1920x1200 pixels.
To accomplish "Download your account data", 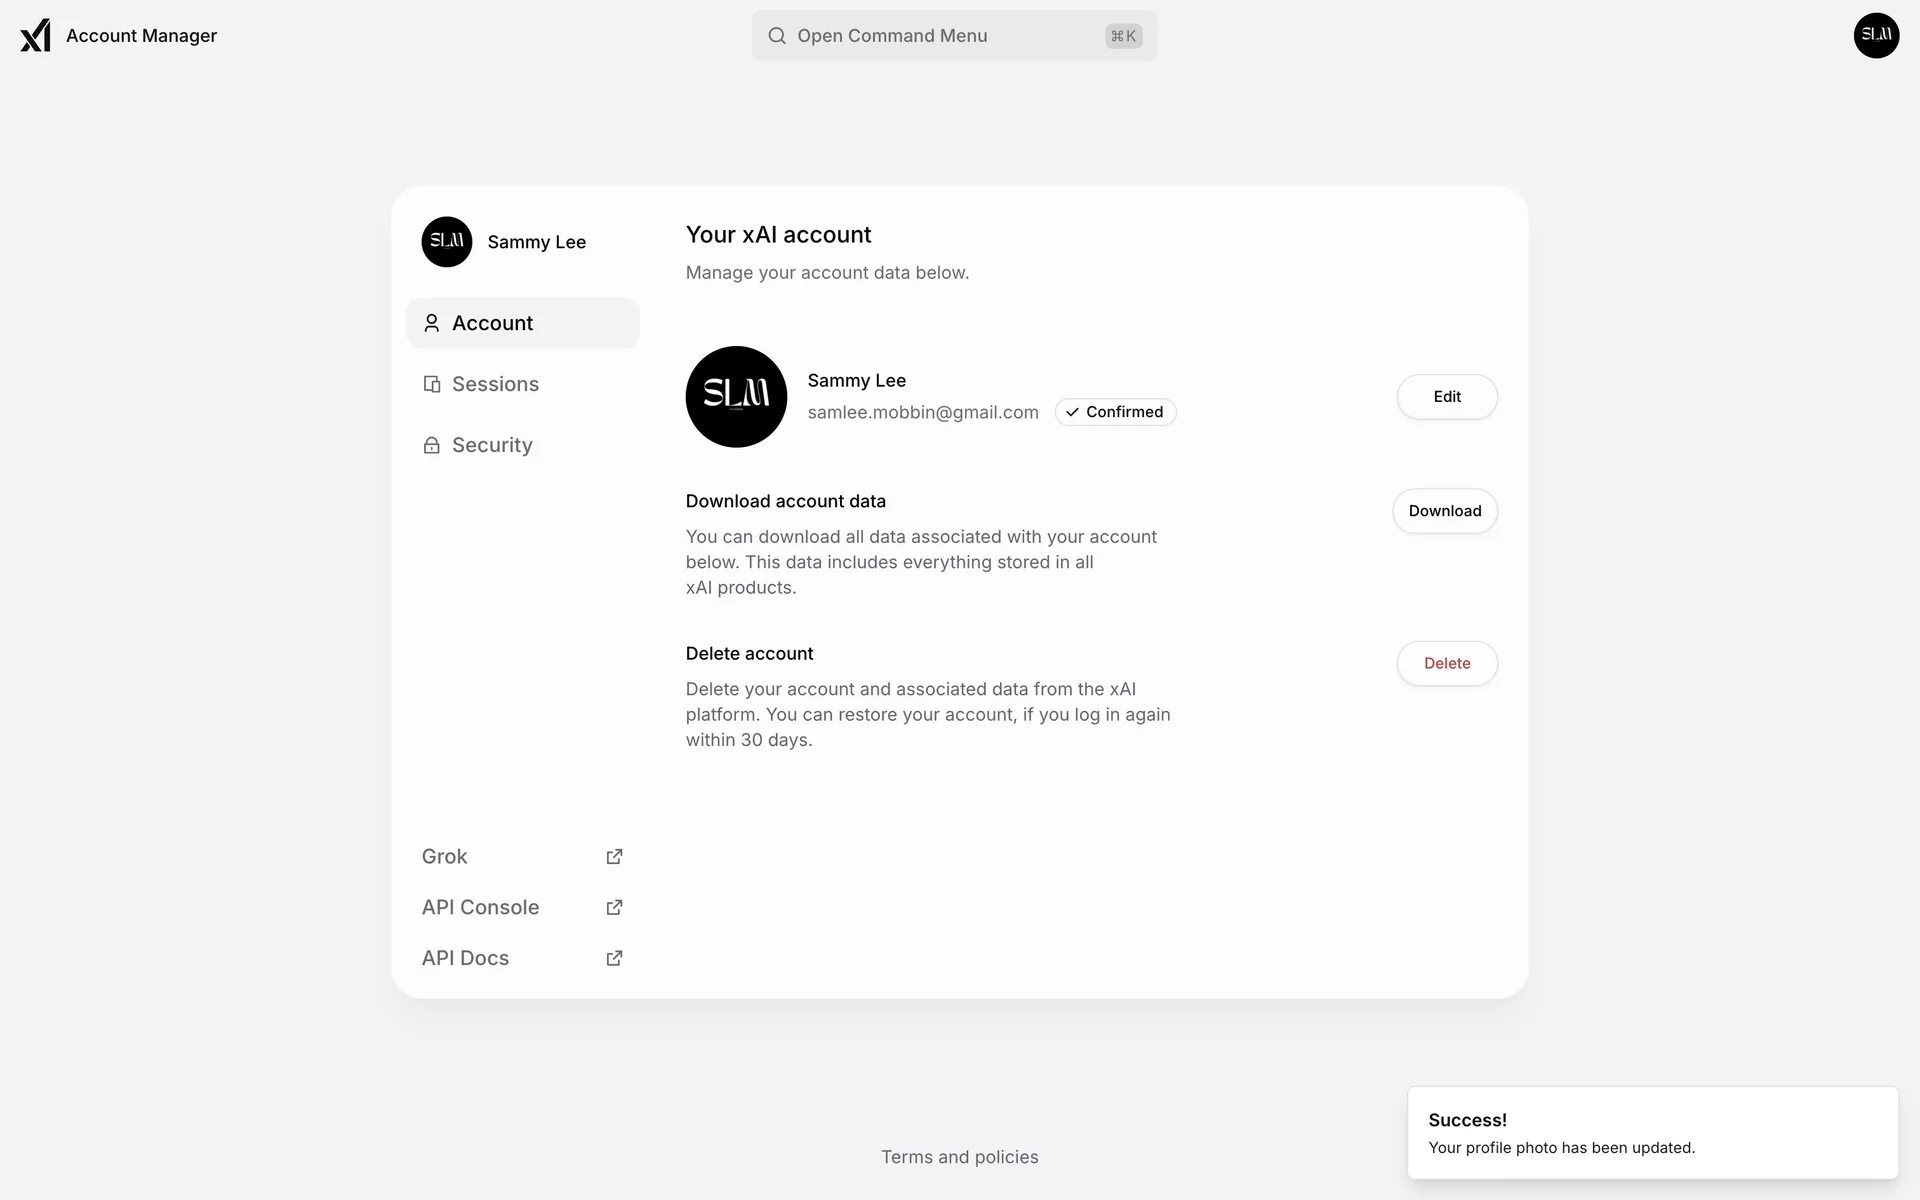I will pyautogui.click(x=1444, y=511).
